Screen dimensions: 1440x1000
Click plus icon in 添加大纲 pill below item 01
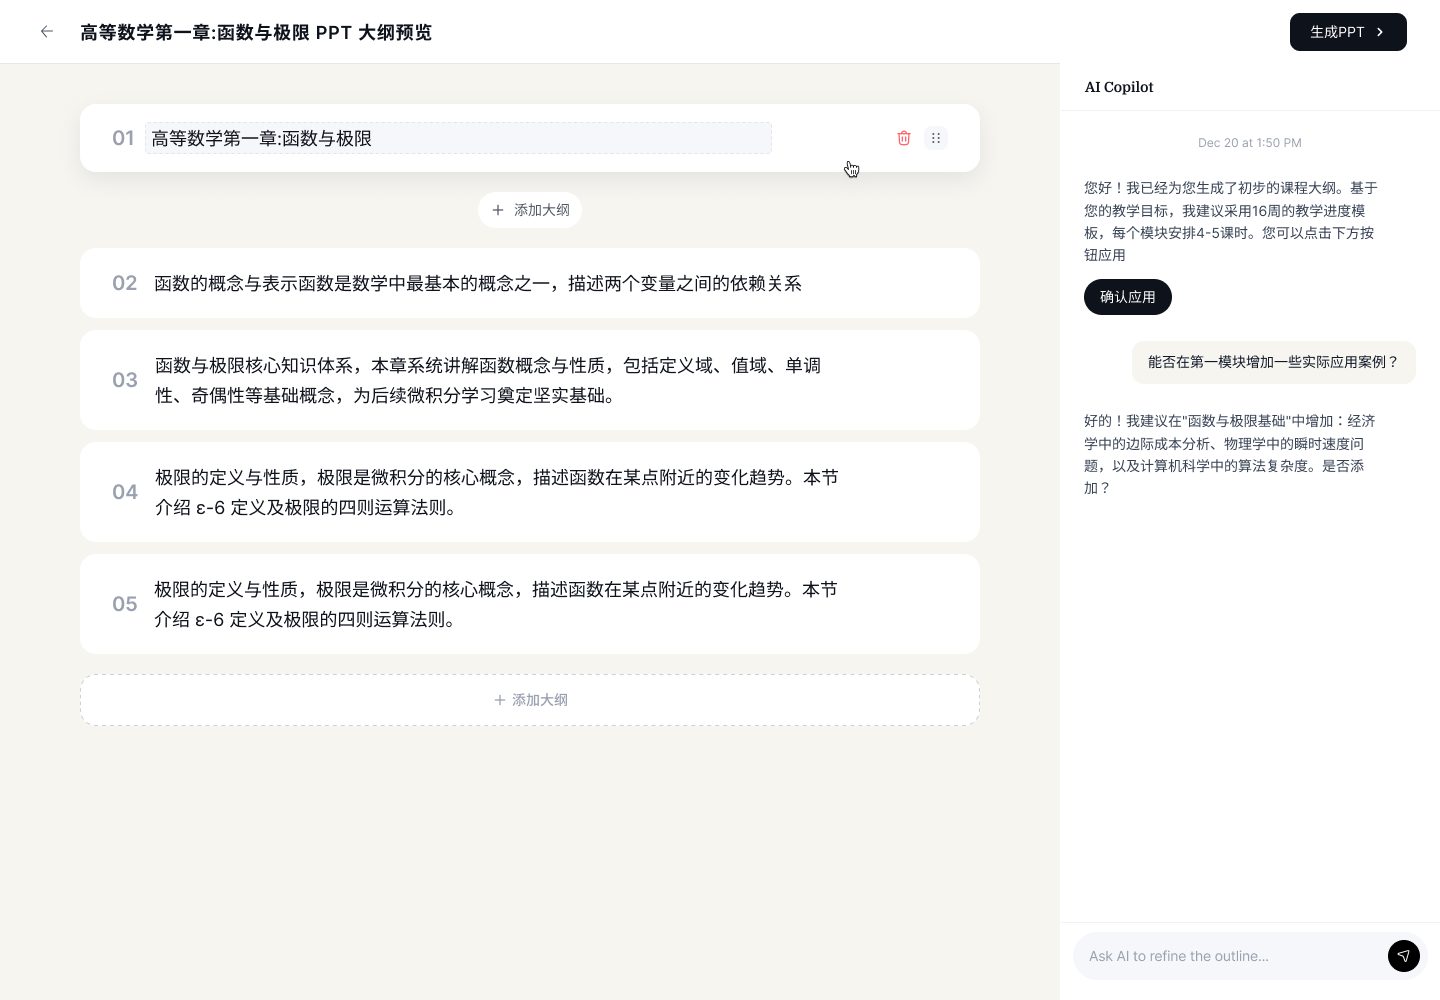[x=498, y=210]
